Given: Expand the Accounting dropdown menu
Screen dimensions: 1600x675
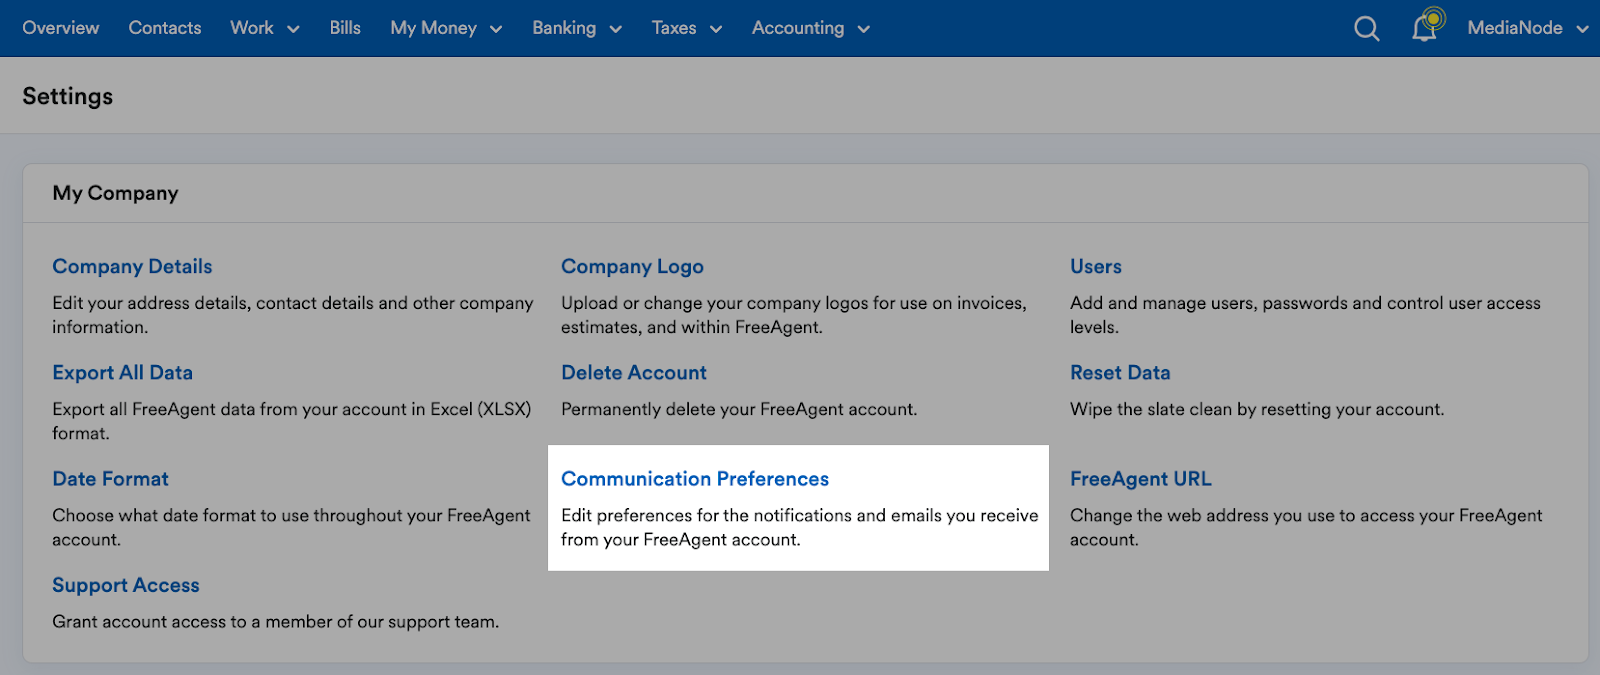Looking at the screenshot, I should pos(811,28).
